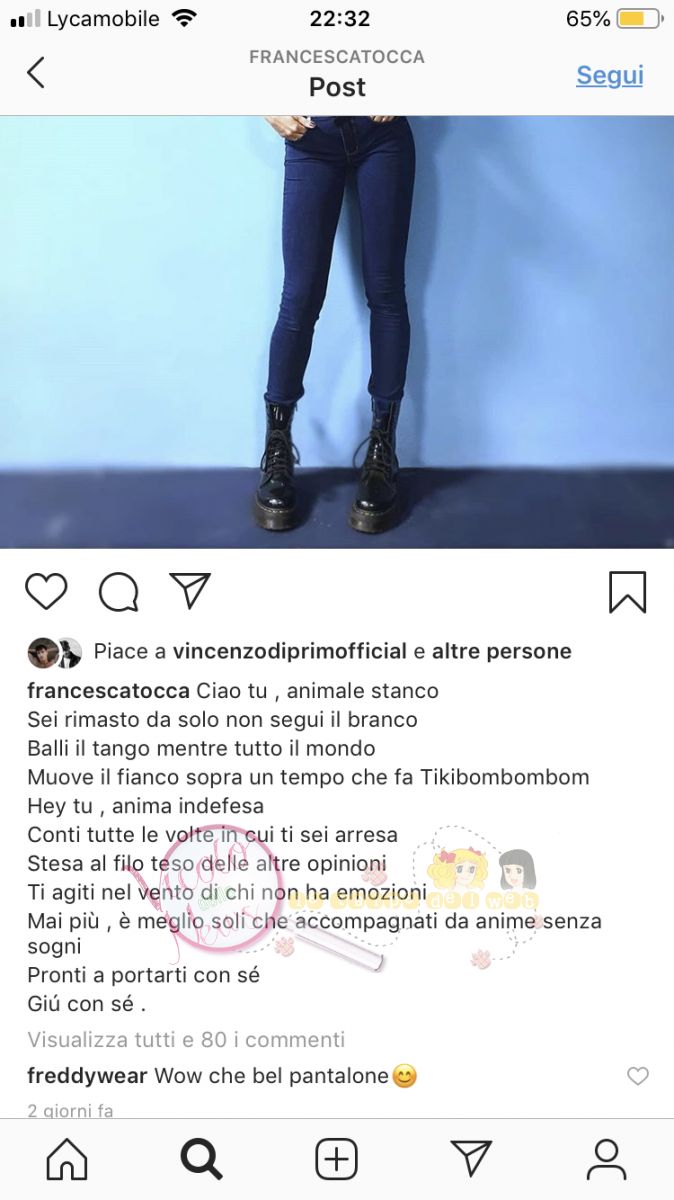Go back using the top-left arrow

pyautogui.click(x=36, y=73)
